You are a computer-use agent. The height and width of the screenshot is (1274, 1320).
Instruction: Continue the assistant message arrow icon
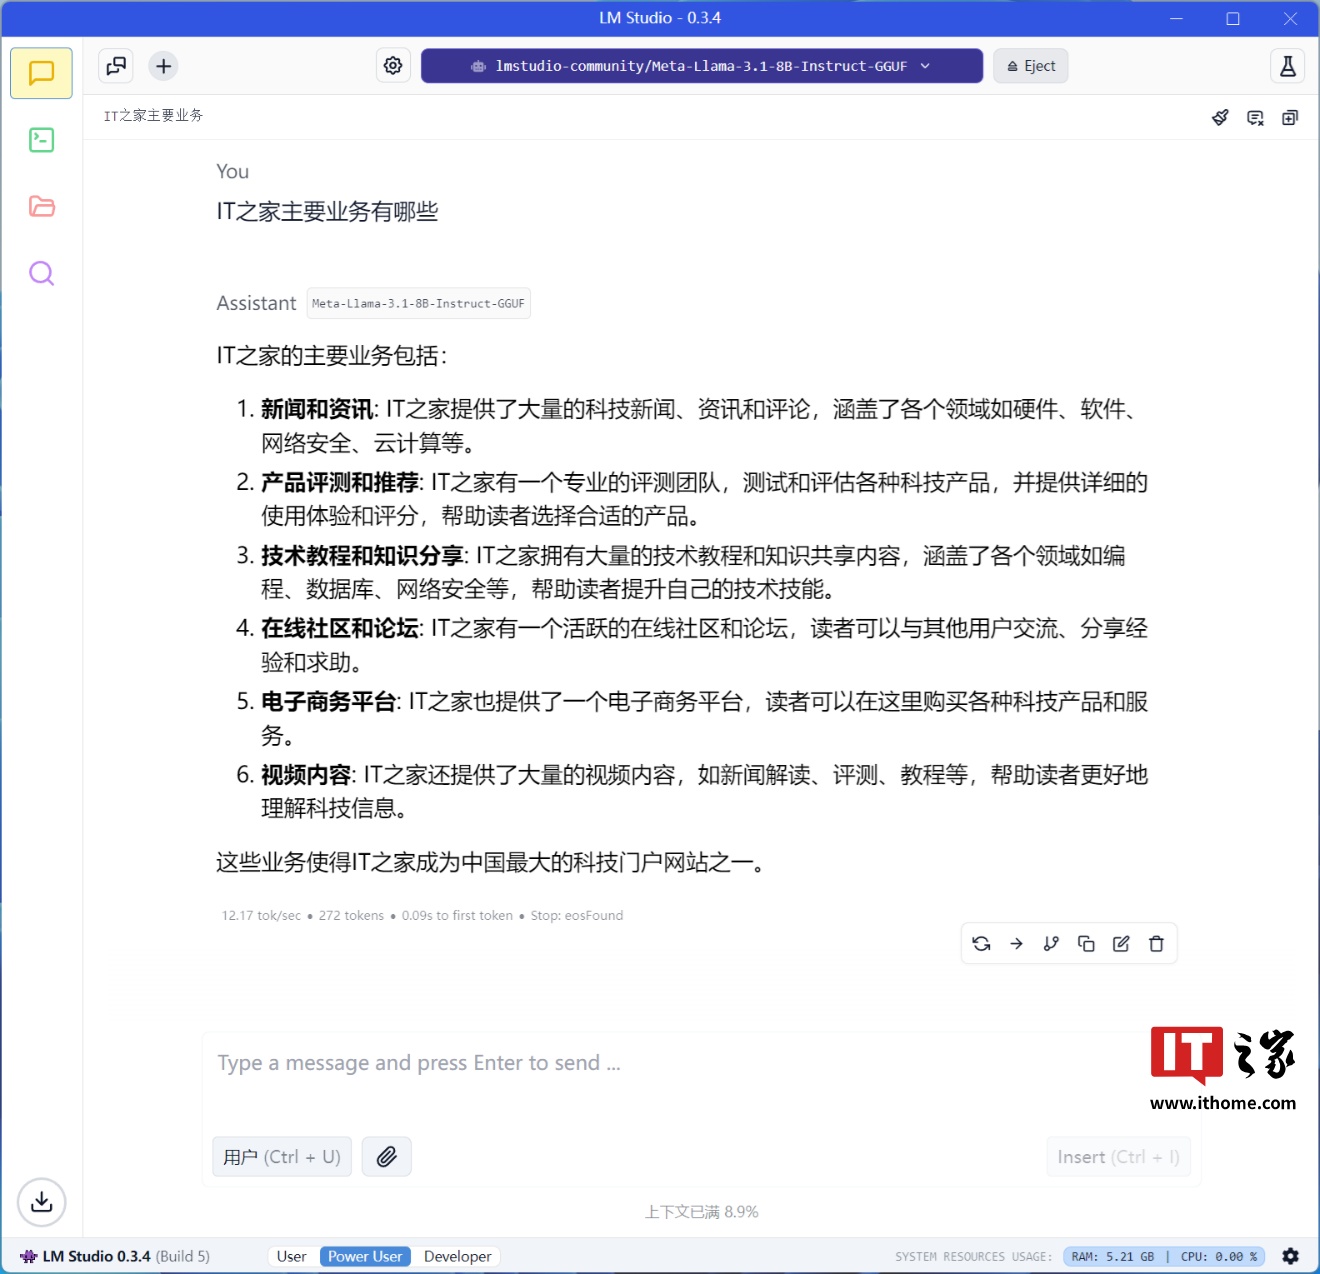tap(1016, 944)
